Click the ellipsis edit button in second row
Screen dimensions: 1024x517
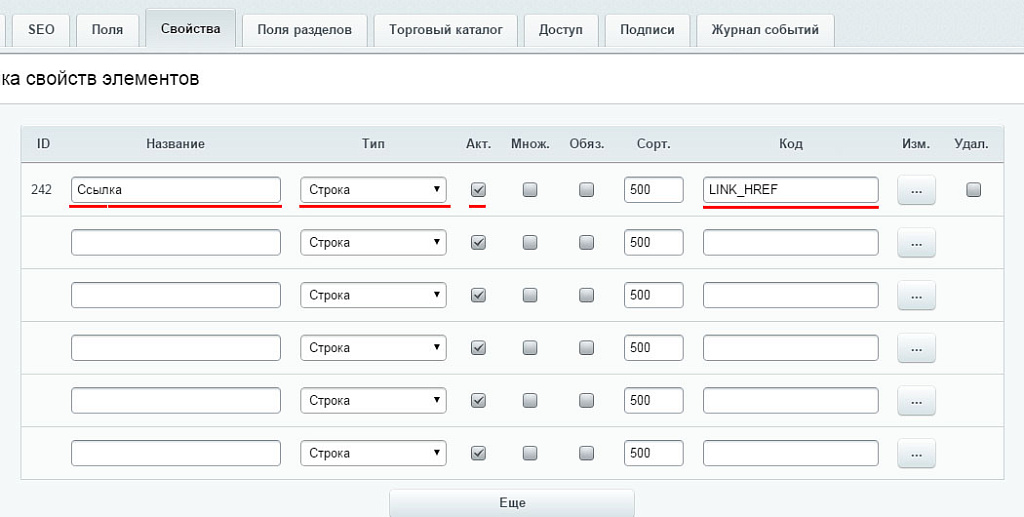(x=916, y=242)
